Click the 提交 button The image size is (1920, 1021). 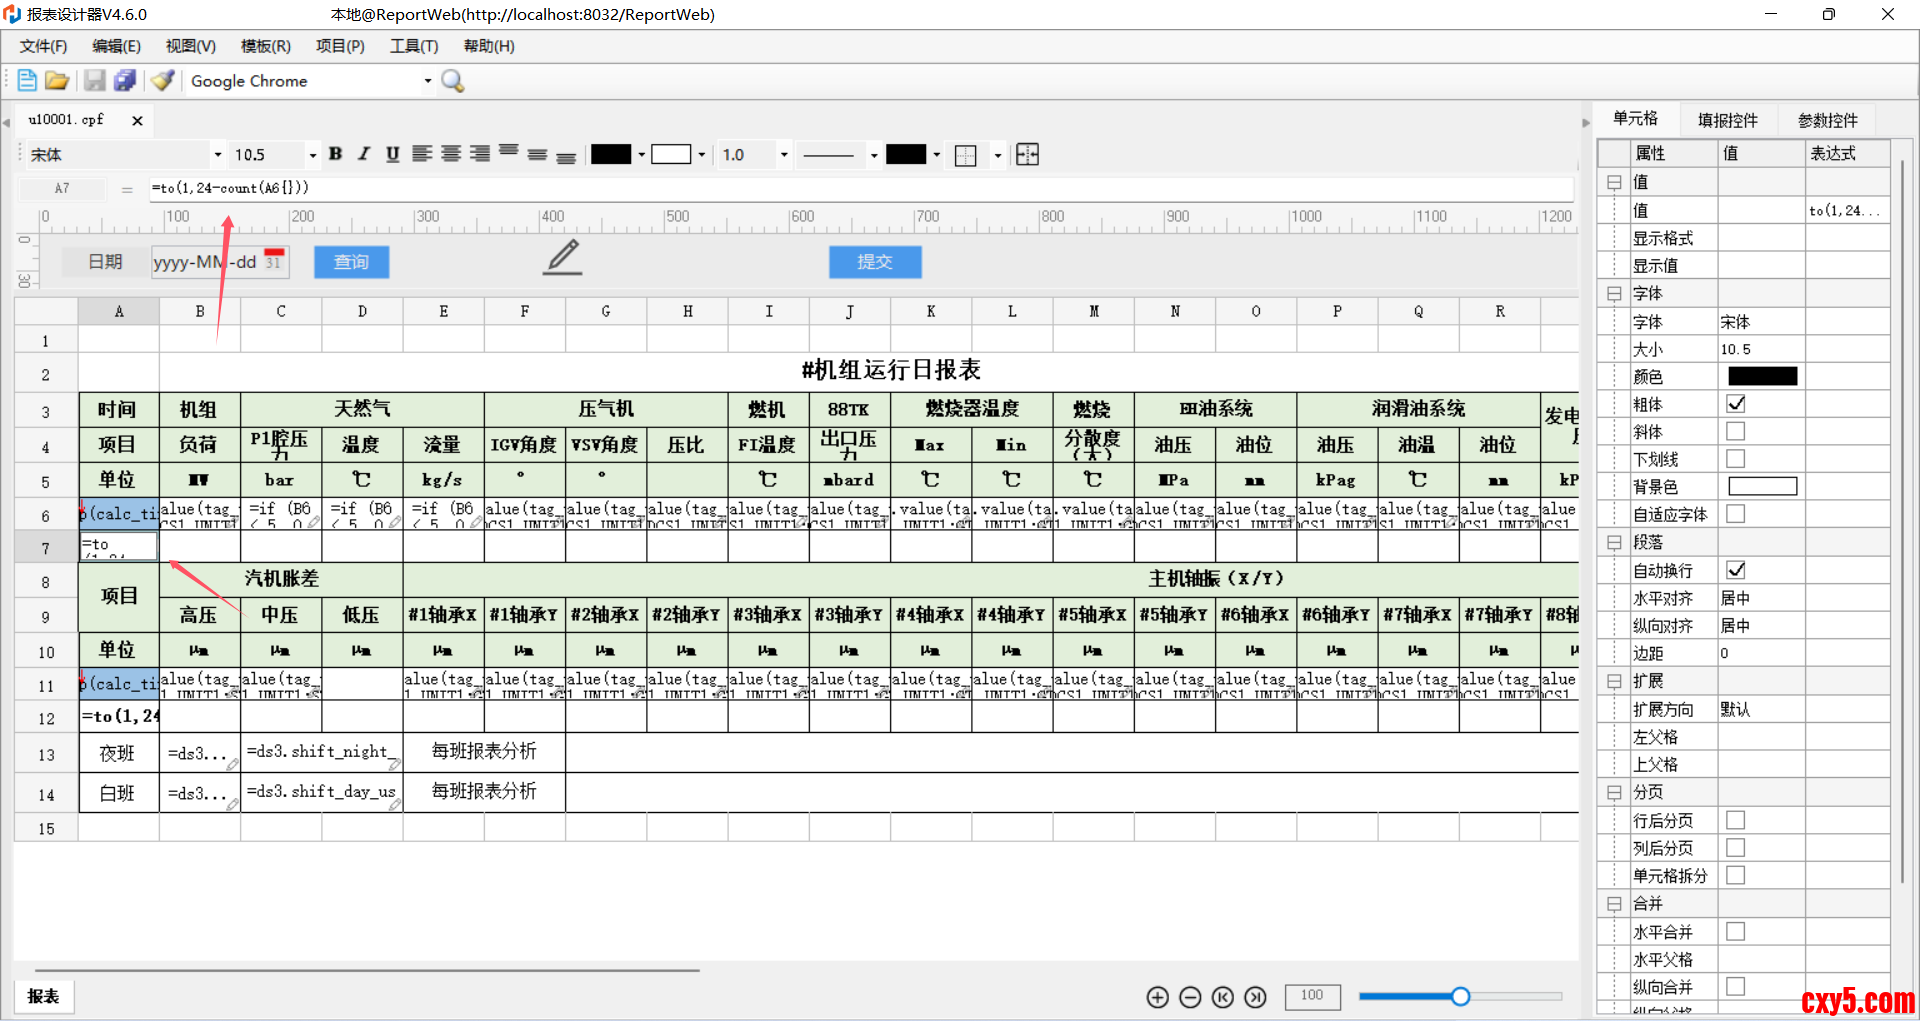coord(874,262)
